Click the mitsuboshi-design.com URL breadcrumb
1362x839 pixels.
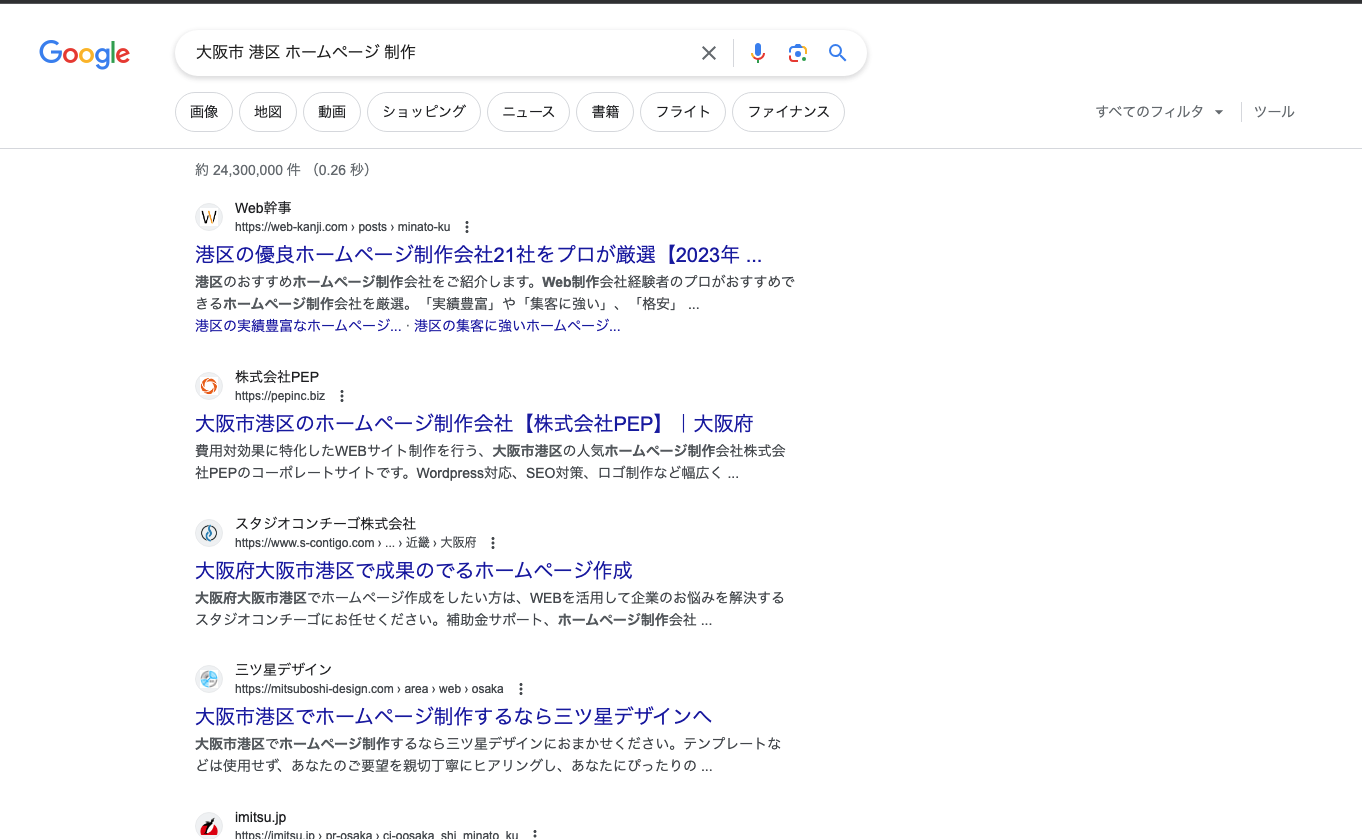pyautogui.click(x=369, y=689)
